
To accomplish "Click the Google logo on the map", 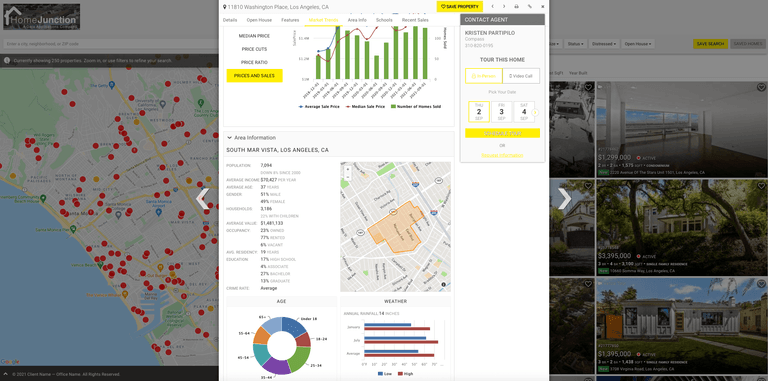I will [10, 362].
